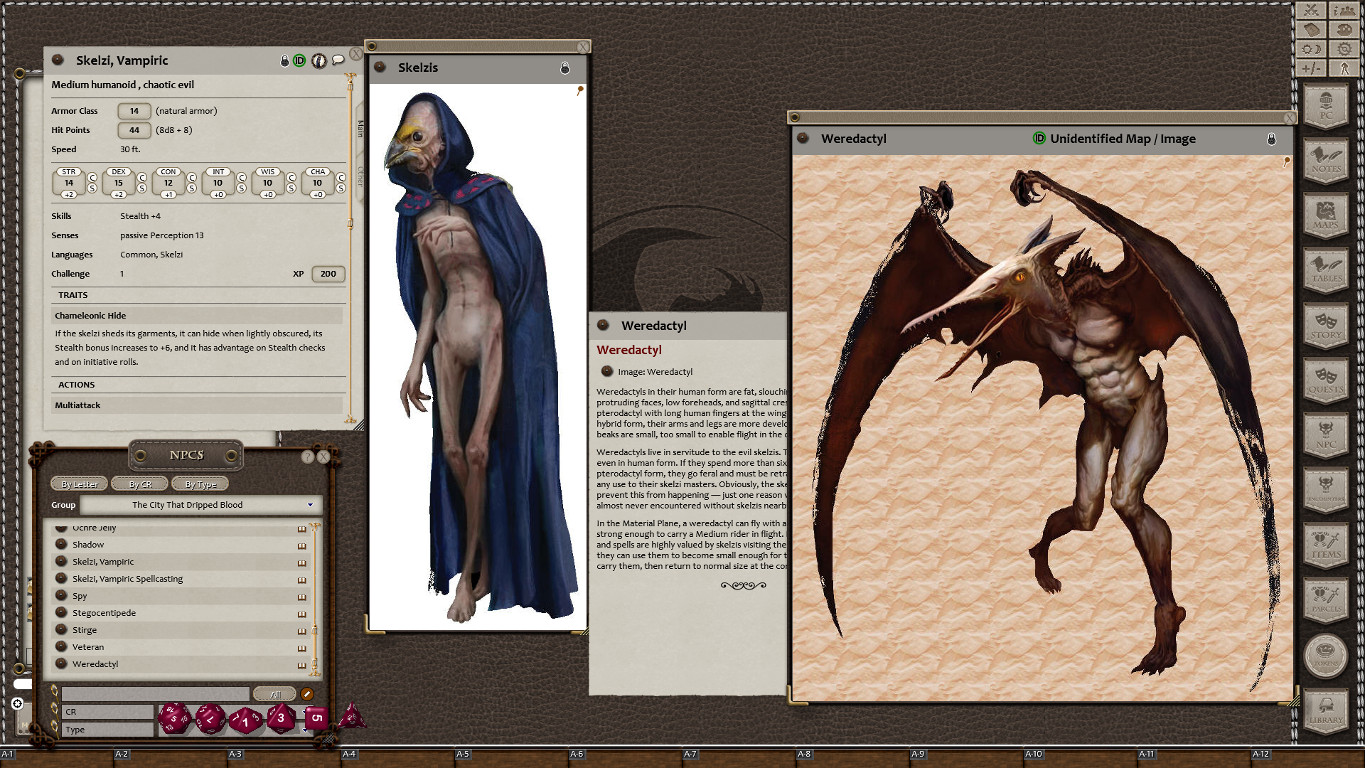The height and width of the screenshot is (768, 1365).
Task: Toggle the ID status on Weredactyl image
Action: click(1039, 139)
